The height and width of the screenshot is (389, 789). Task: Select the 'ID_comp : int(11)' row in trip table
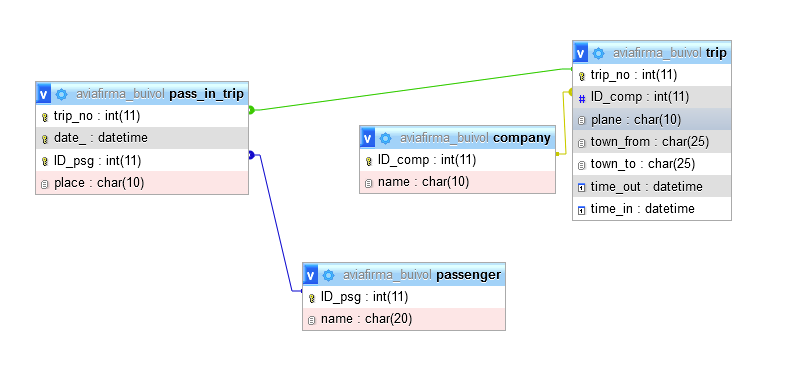pos(652,97)
